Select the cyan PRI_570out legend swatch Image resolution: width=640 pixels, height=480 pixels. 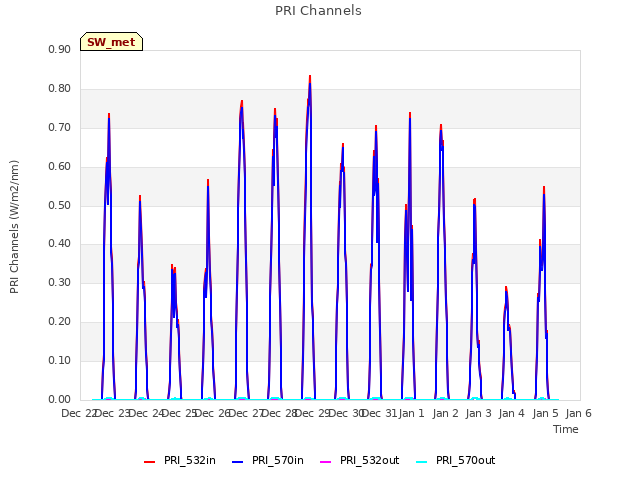(x=422, y=462)
